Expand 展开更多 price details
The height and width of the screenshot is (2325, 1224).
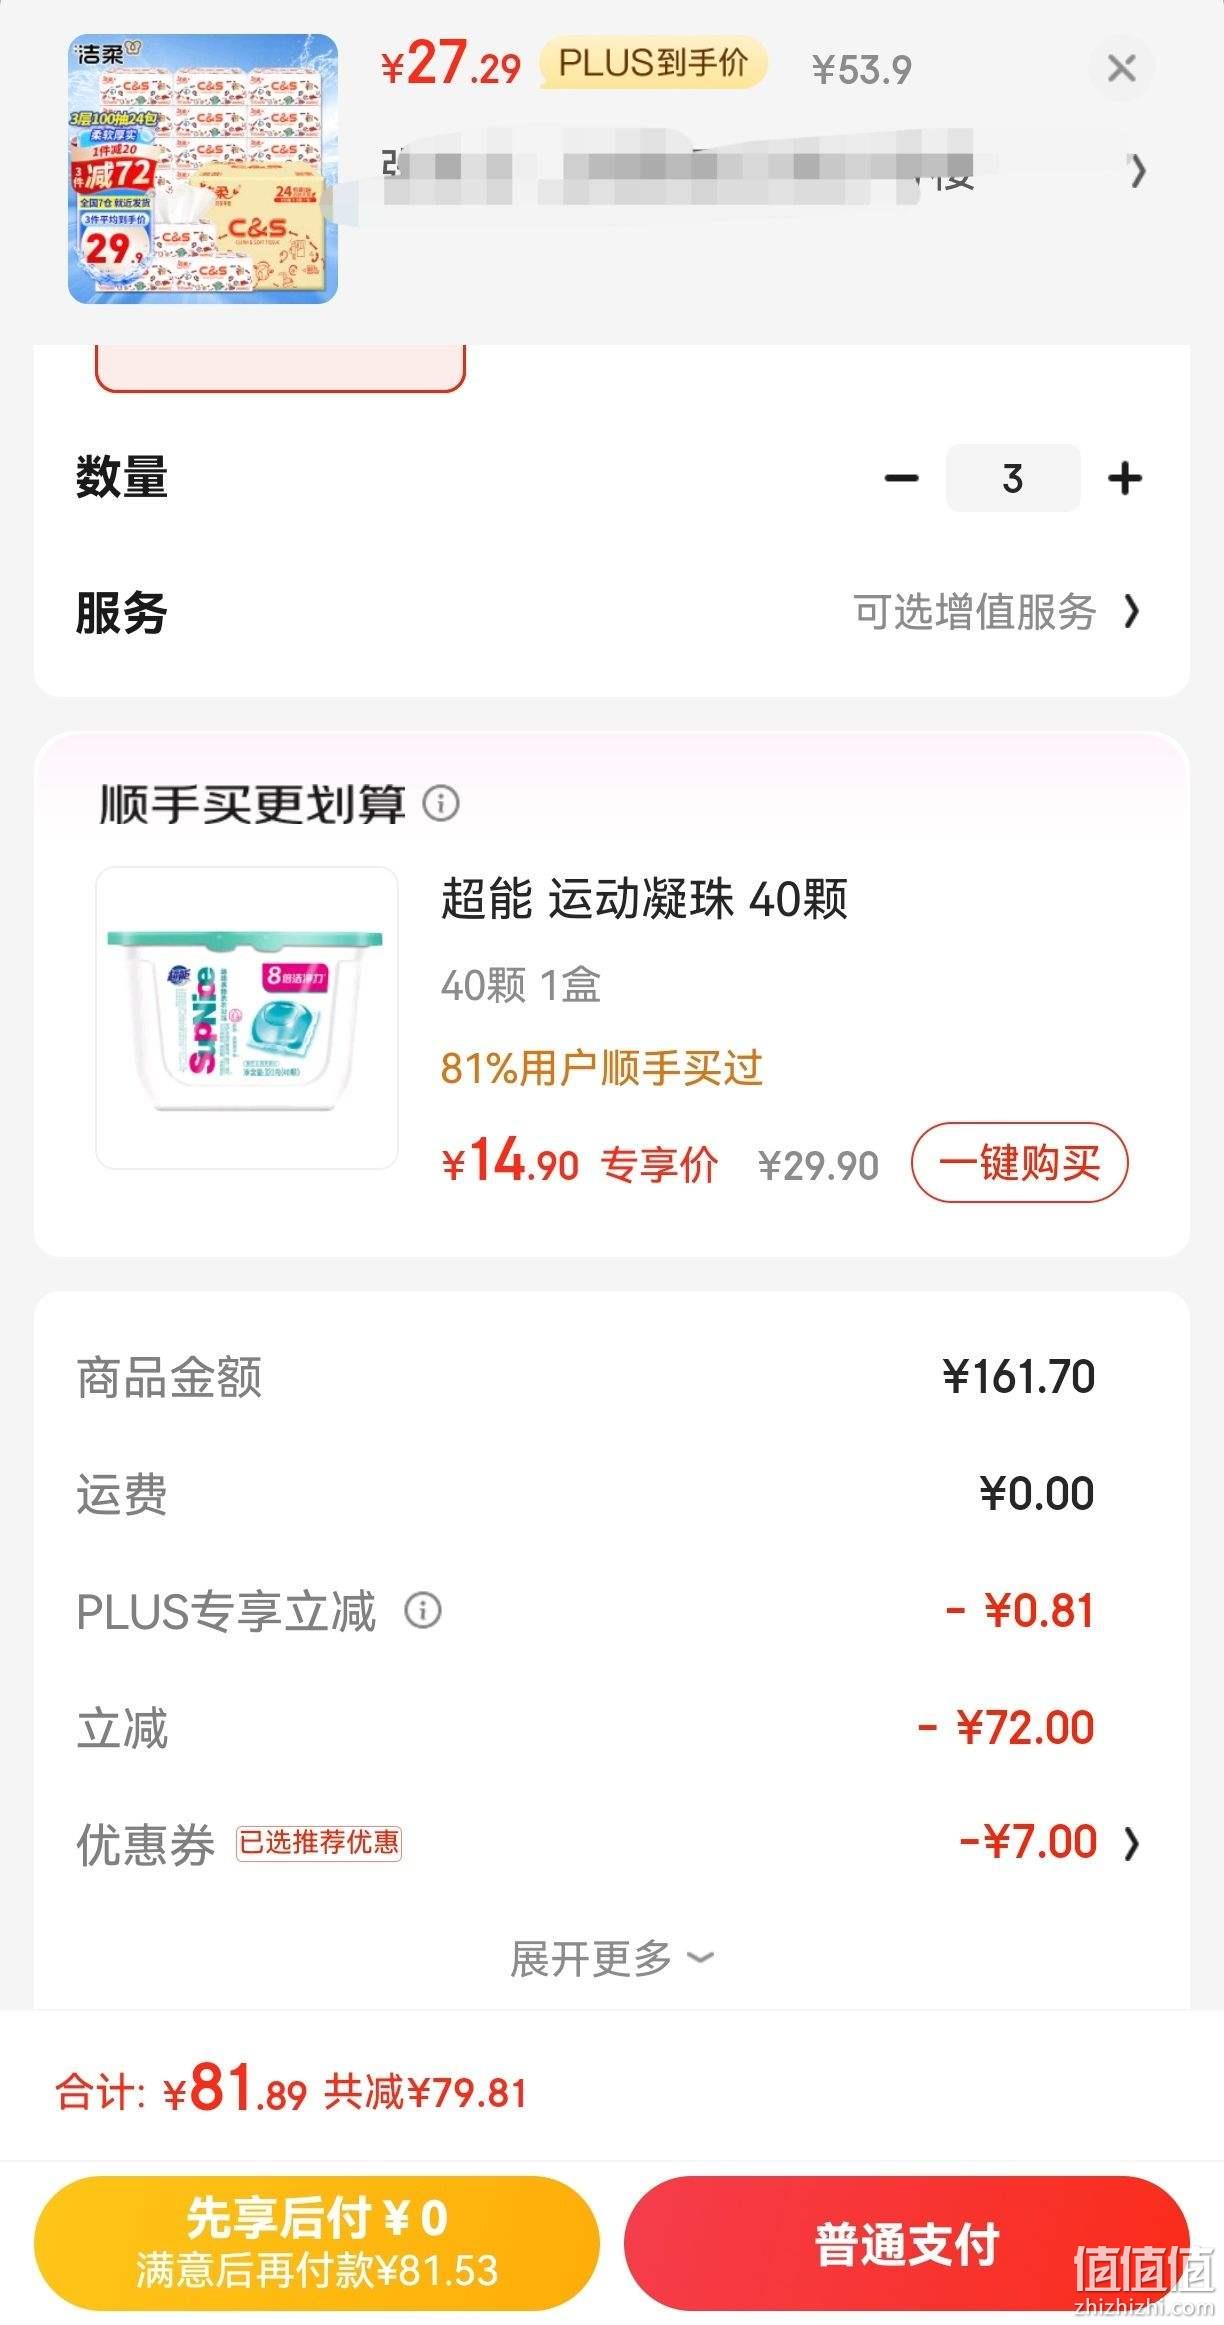611,1958
